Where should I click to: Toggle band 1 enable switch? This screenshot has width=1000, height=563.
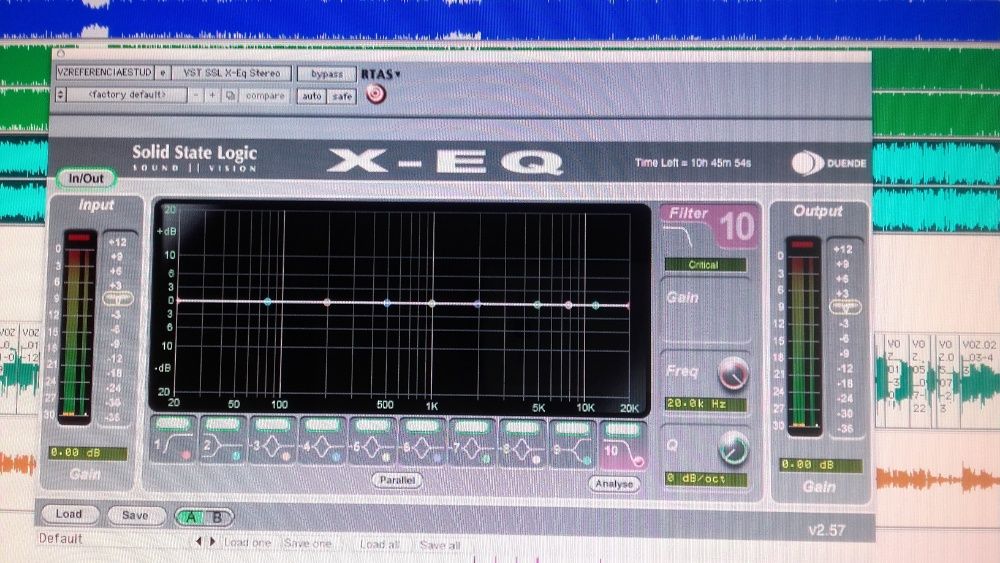point(173,423)
